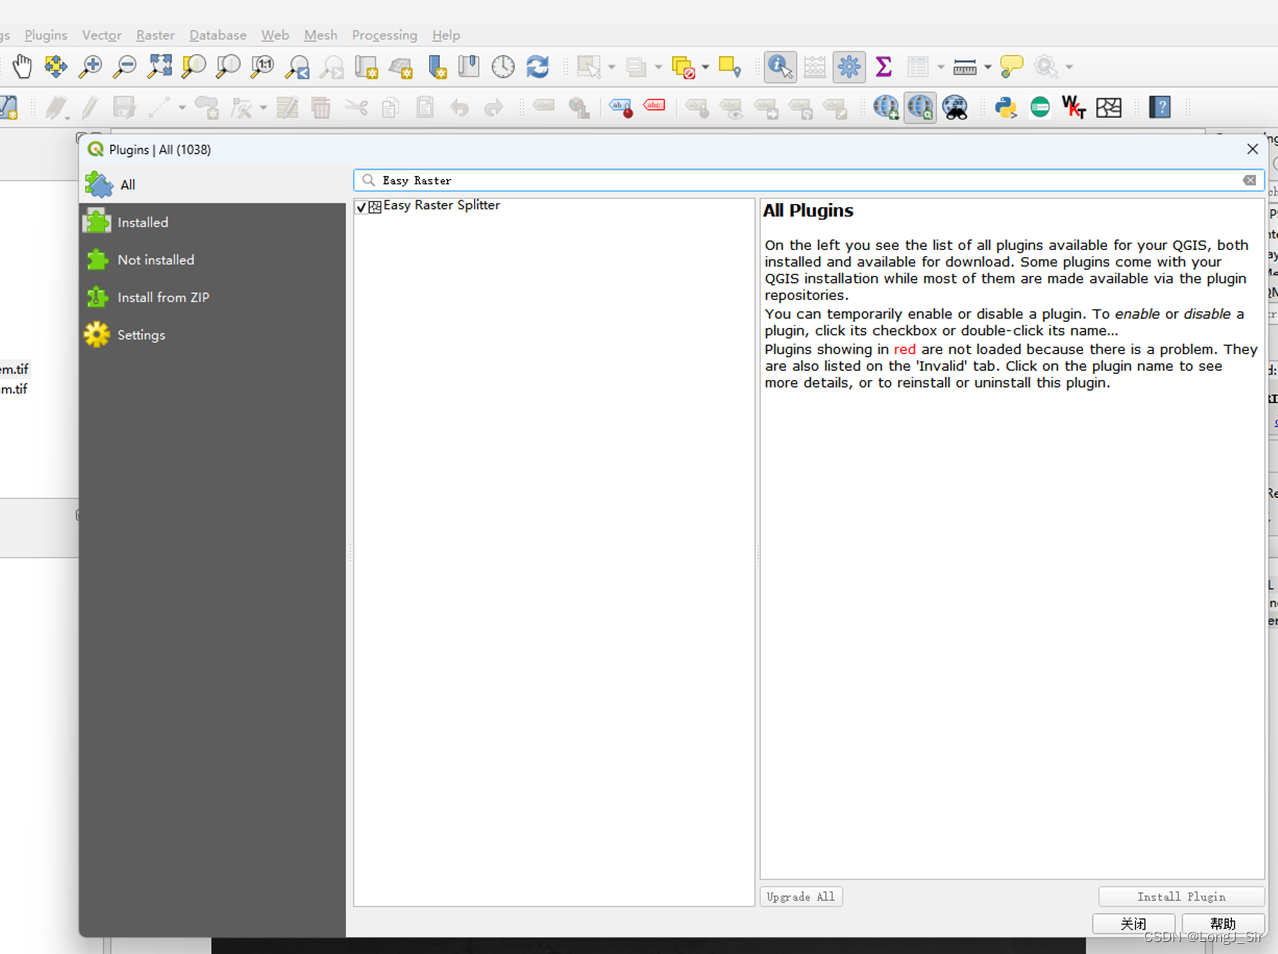Click the 关闭 close button
Viewport: 1278px width, 954px height.
1134,924
